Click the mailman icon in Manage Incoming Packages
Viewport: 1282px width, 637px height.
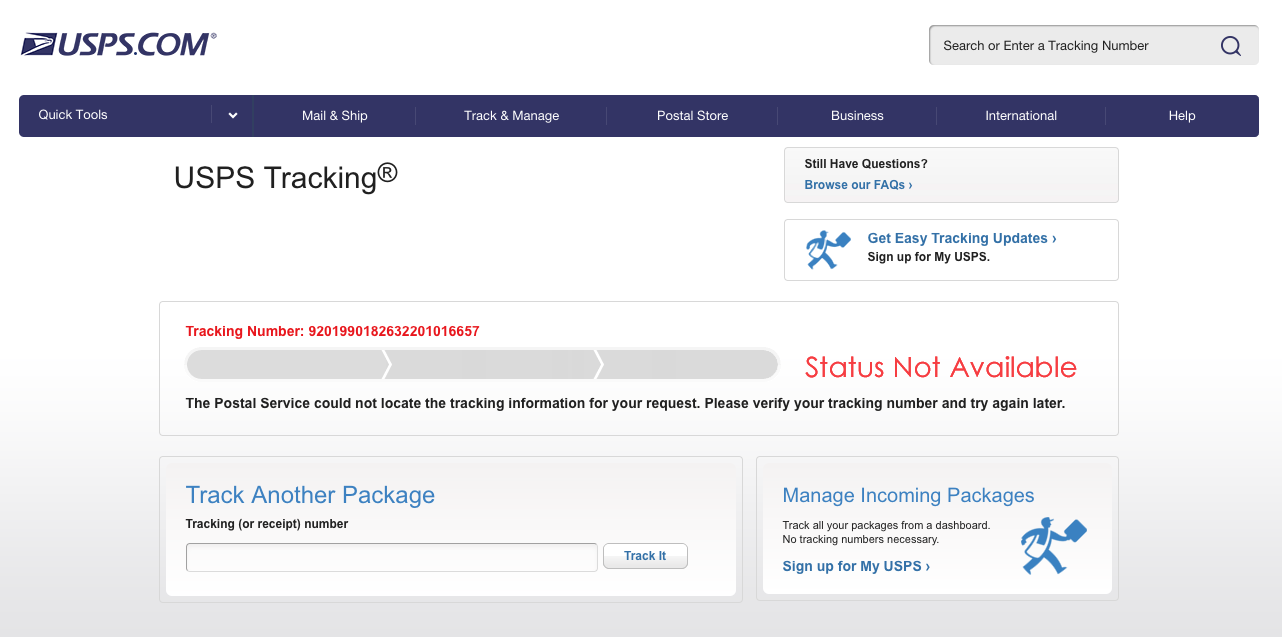(x=1053, y=546)
